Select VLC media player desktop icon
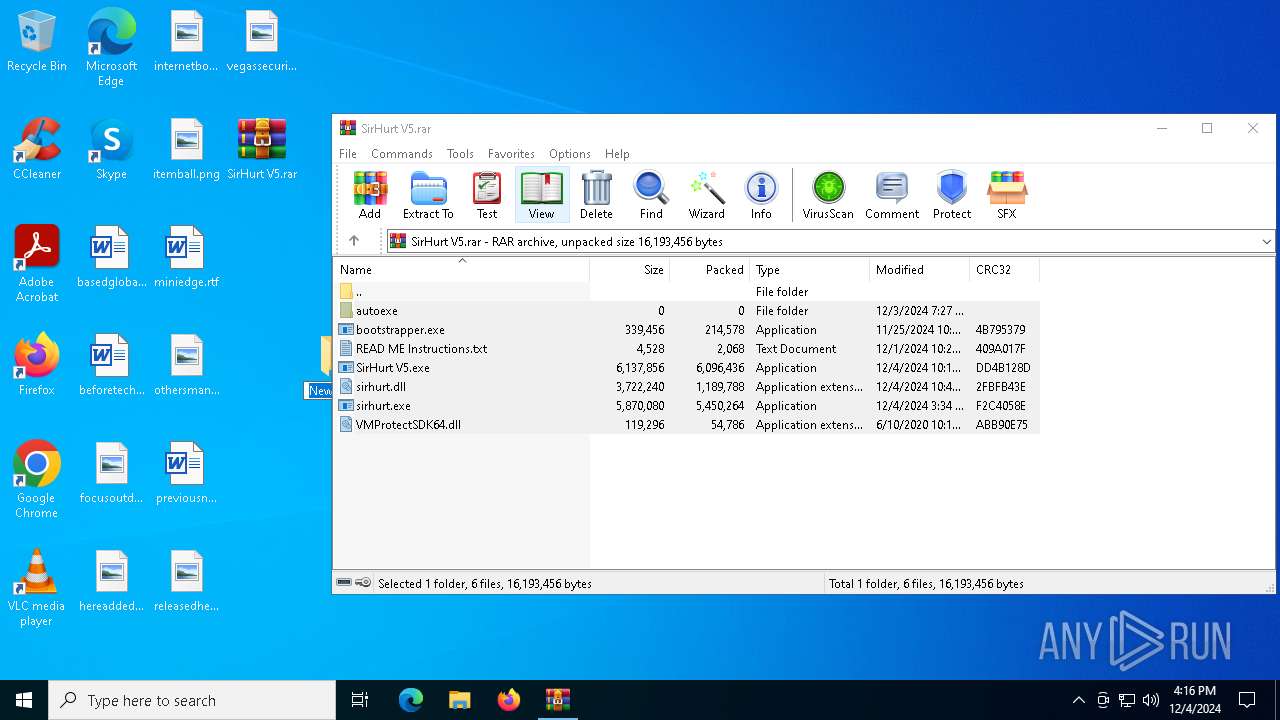Image resolution: width=1280 pixels, height=720 pixels. [37, 588]
